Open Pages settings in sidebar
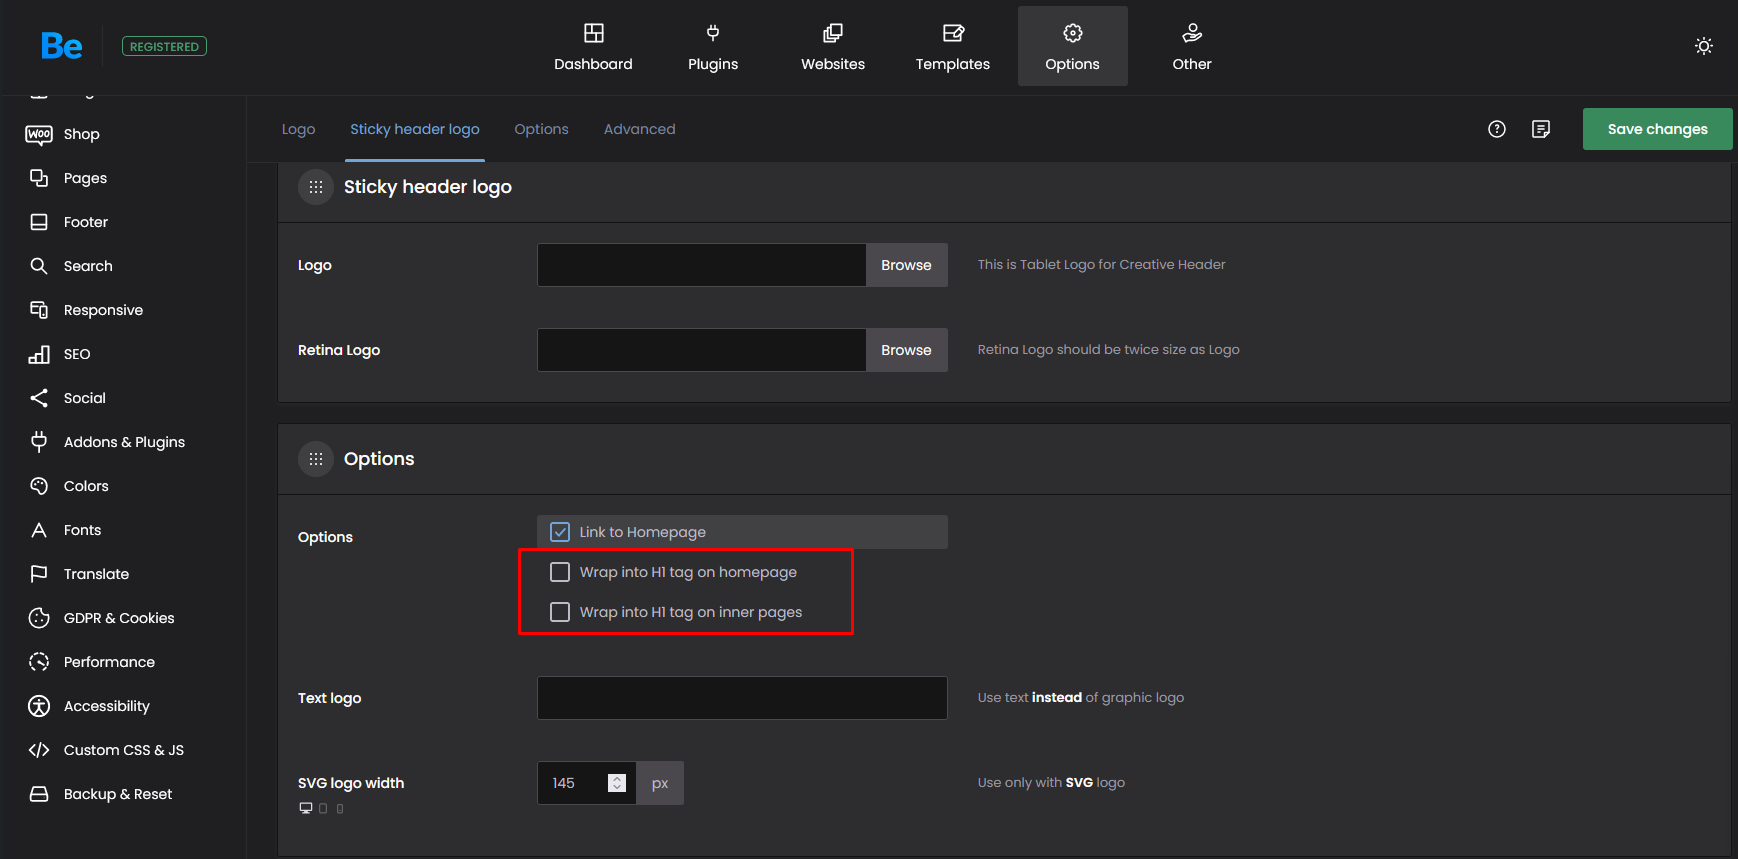The height and width of the screenshot is (859, 1738). (x=85, y=178)
